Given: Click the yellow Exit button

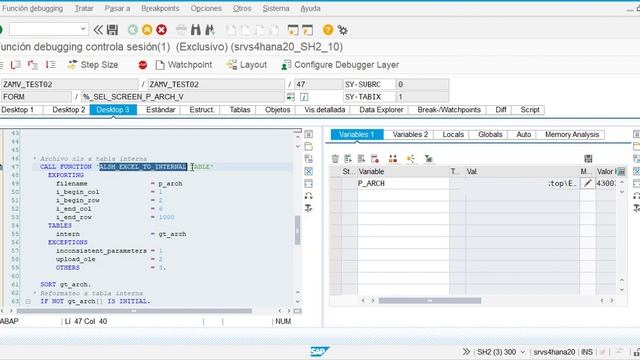Looking at the screenshot, I should coord(147,30).
